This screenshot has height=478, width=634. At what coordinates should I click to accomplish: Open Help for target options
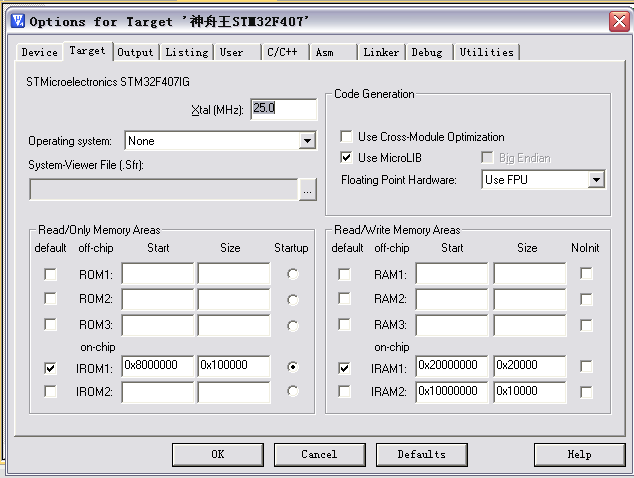coord(579,455)
